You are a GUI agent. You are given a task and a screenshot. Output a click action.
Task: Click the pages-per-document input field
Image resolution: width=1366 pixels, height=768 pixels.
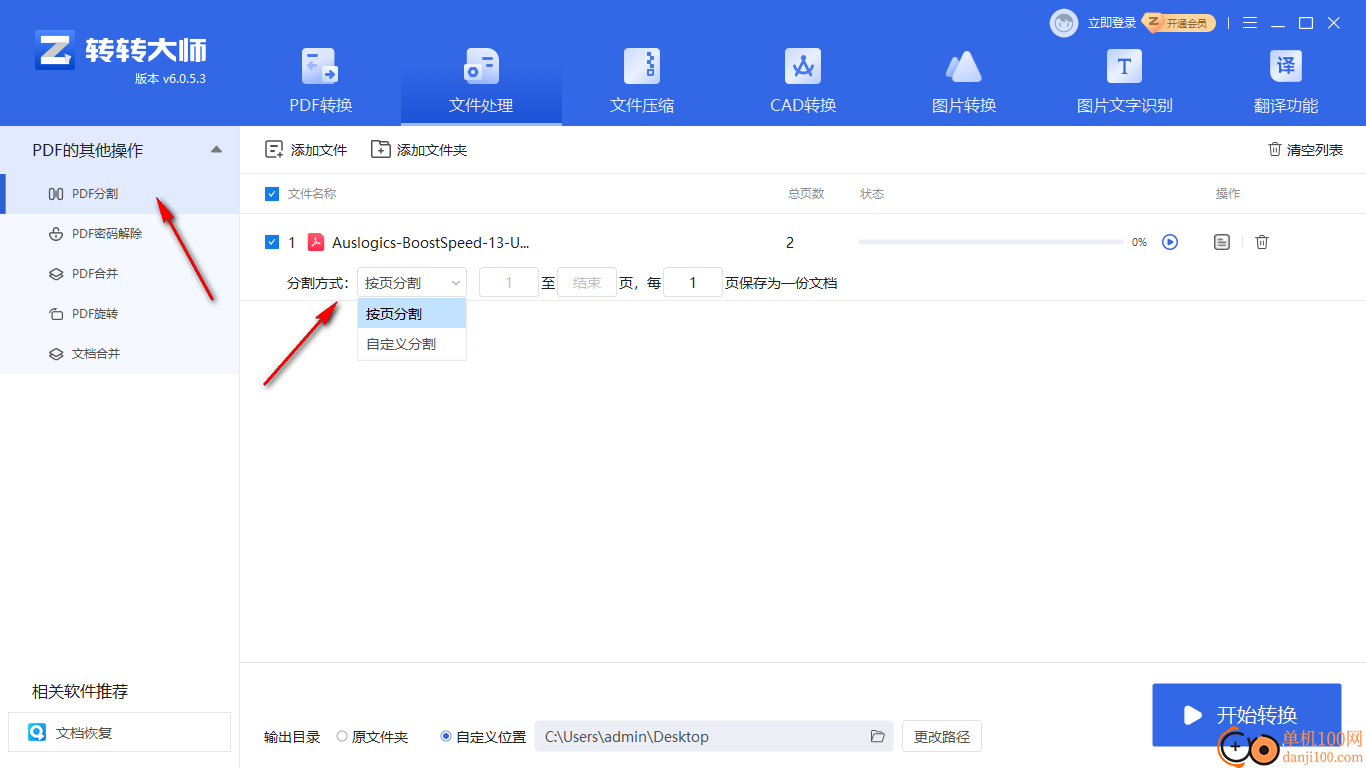tap(693, 283)
